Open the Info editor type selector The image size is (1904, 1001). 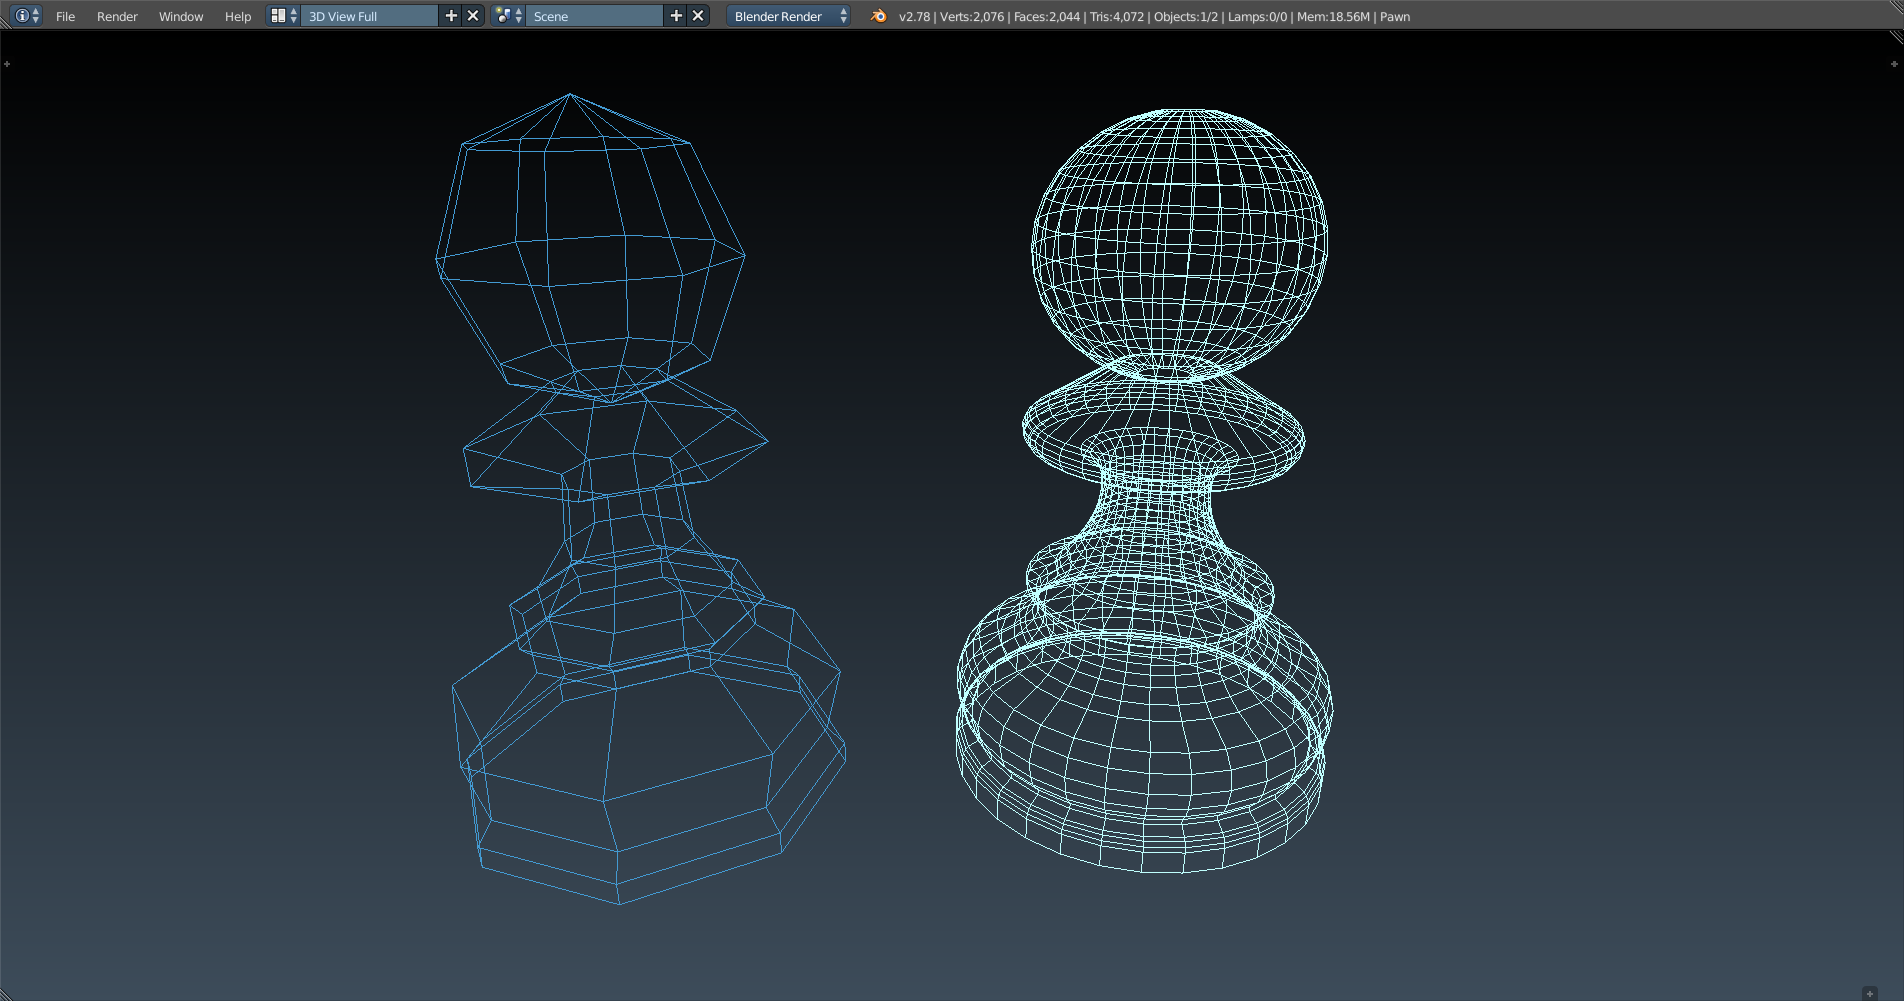[x=27, y=16]
